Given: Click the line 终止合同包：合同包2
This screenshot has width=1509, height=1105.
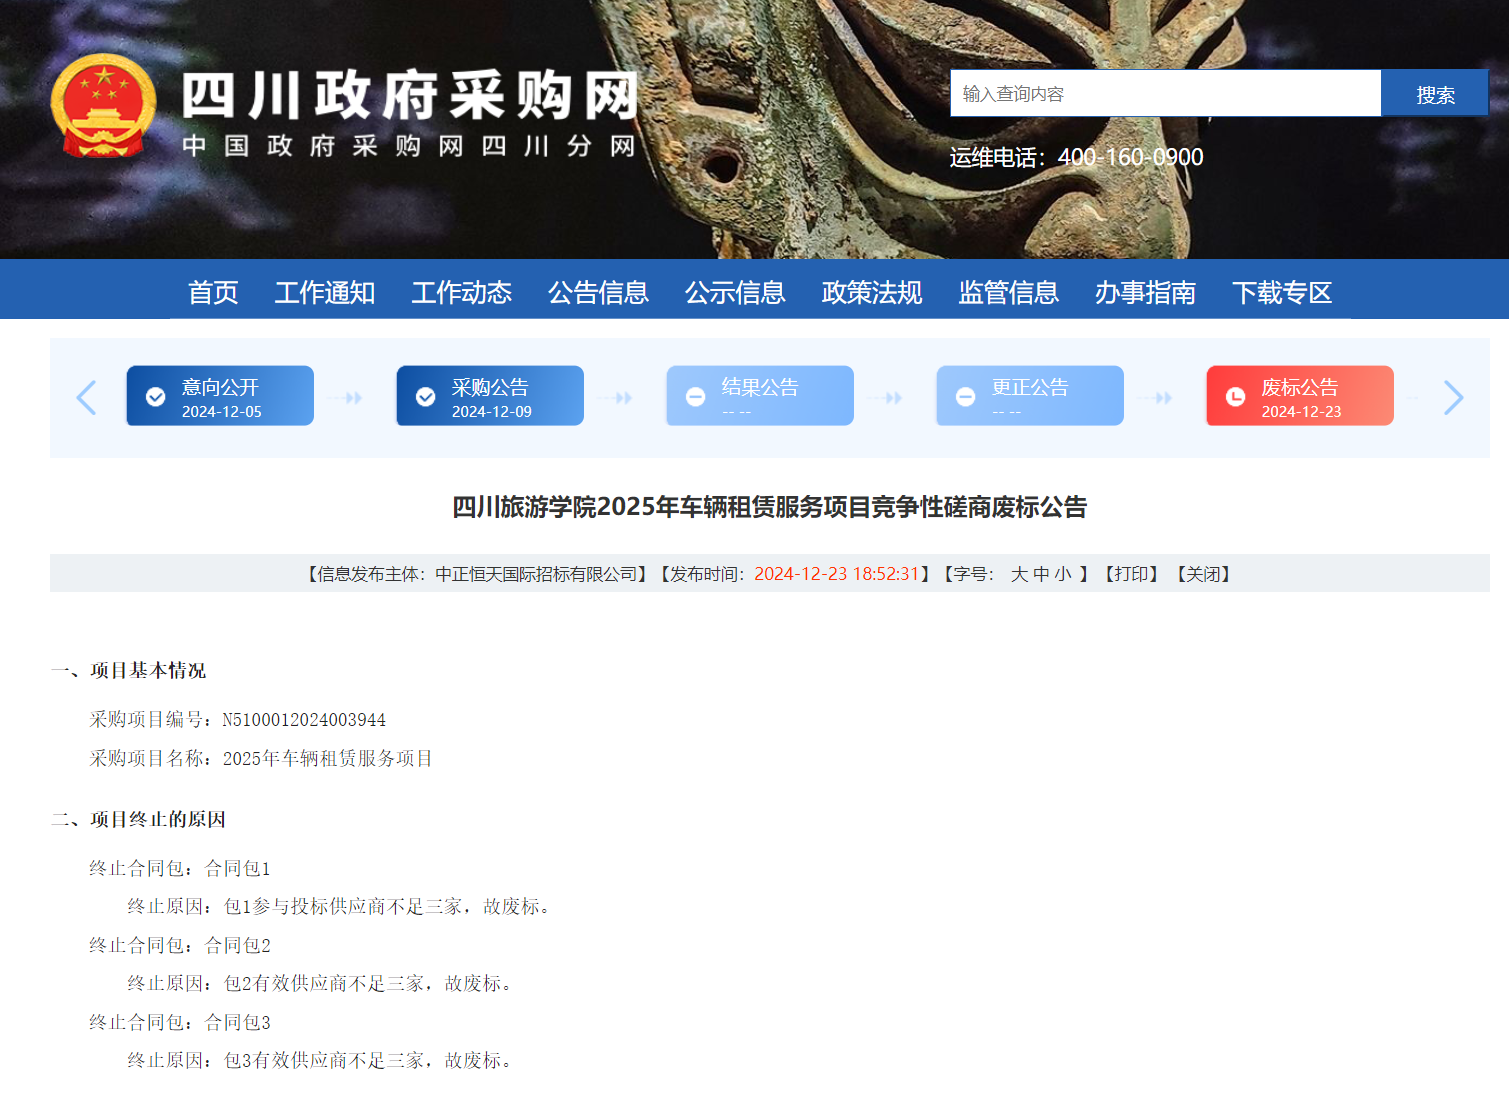Looking at the screenshot, I should [x=180, y=945].
